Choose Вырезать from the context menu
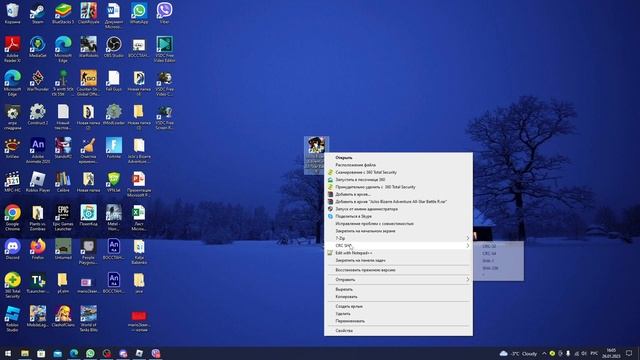Viewport: 640px width, 360px height. coord(344,289)
